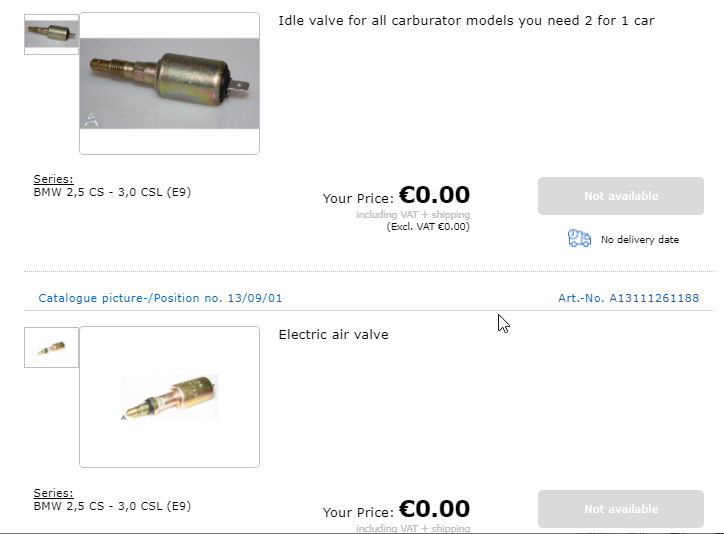Viewport: 724px width, 534px height.
Task: Open the 'Catalogue picture-/Position no. 13/09/01' link
Action: pyautogui.click(x=160, y=298)
